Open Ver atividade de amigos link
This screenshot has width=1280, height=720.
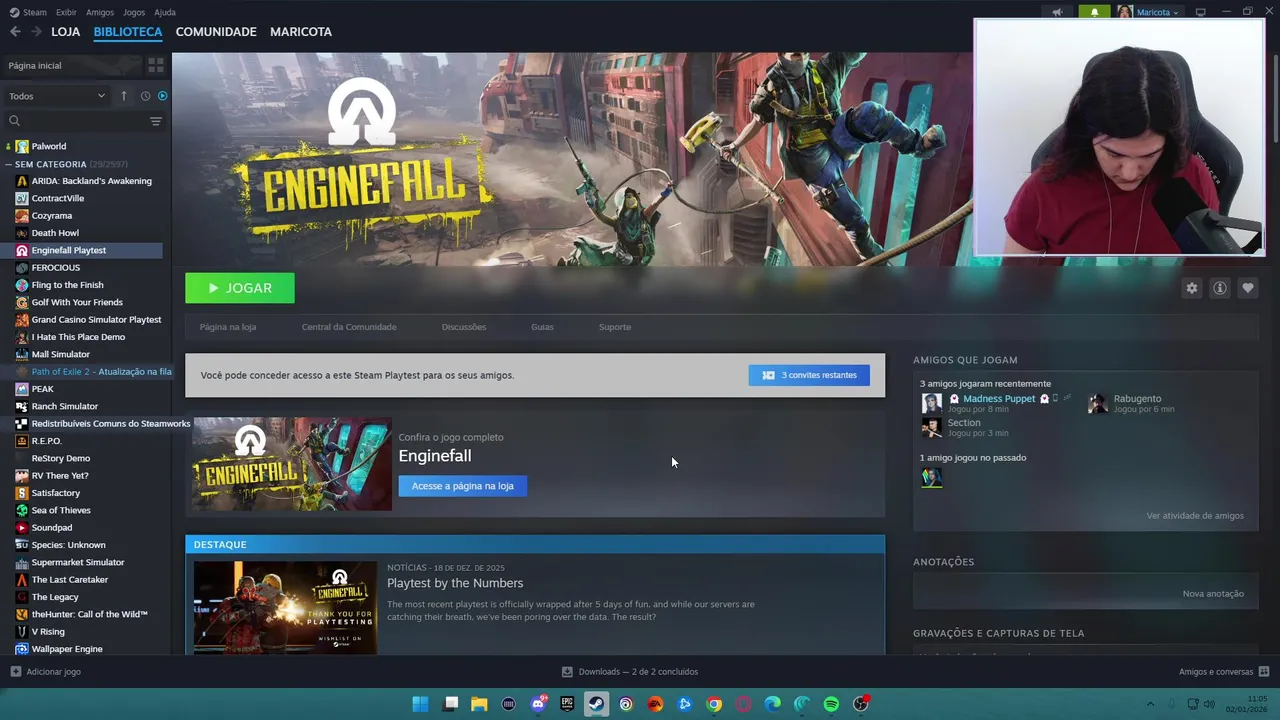pos(1195,516)
